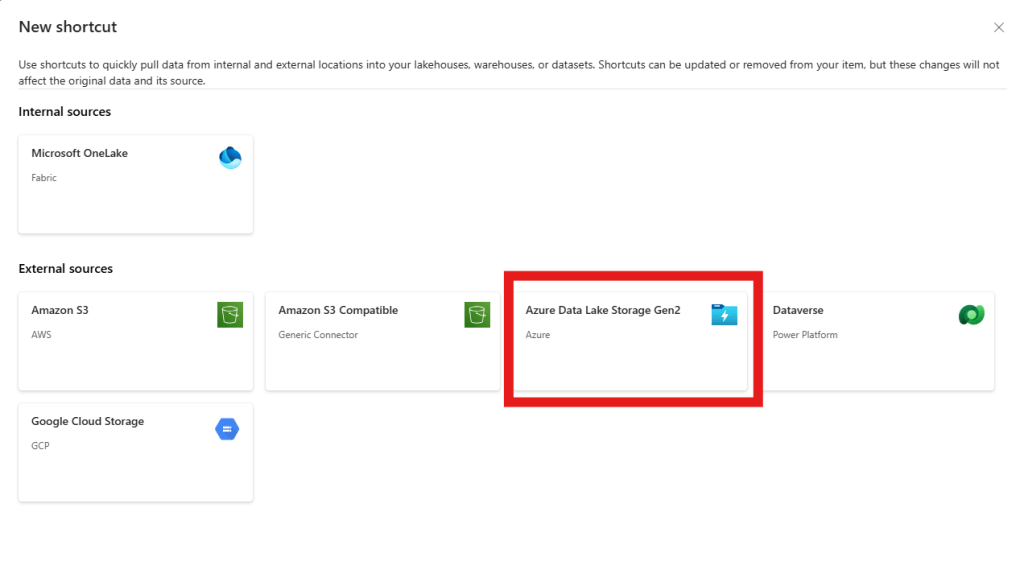The height and width of the screenshot is (578, 1024).
Task: Select the Google Cloud Storage title
Action: [88, 421]
